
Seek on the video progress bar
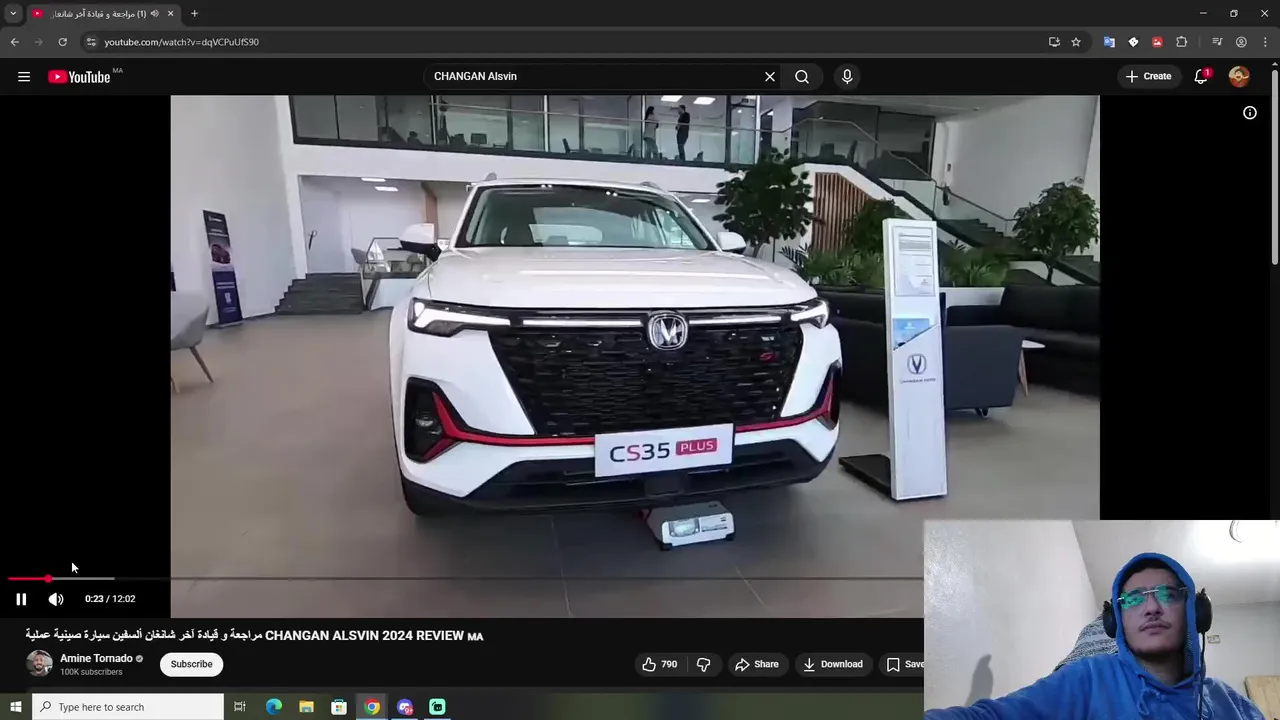[466, 578]
